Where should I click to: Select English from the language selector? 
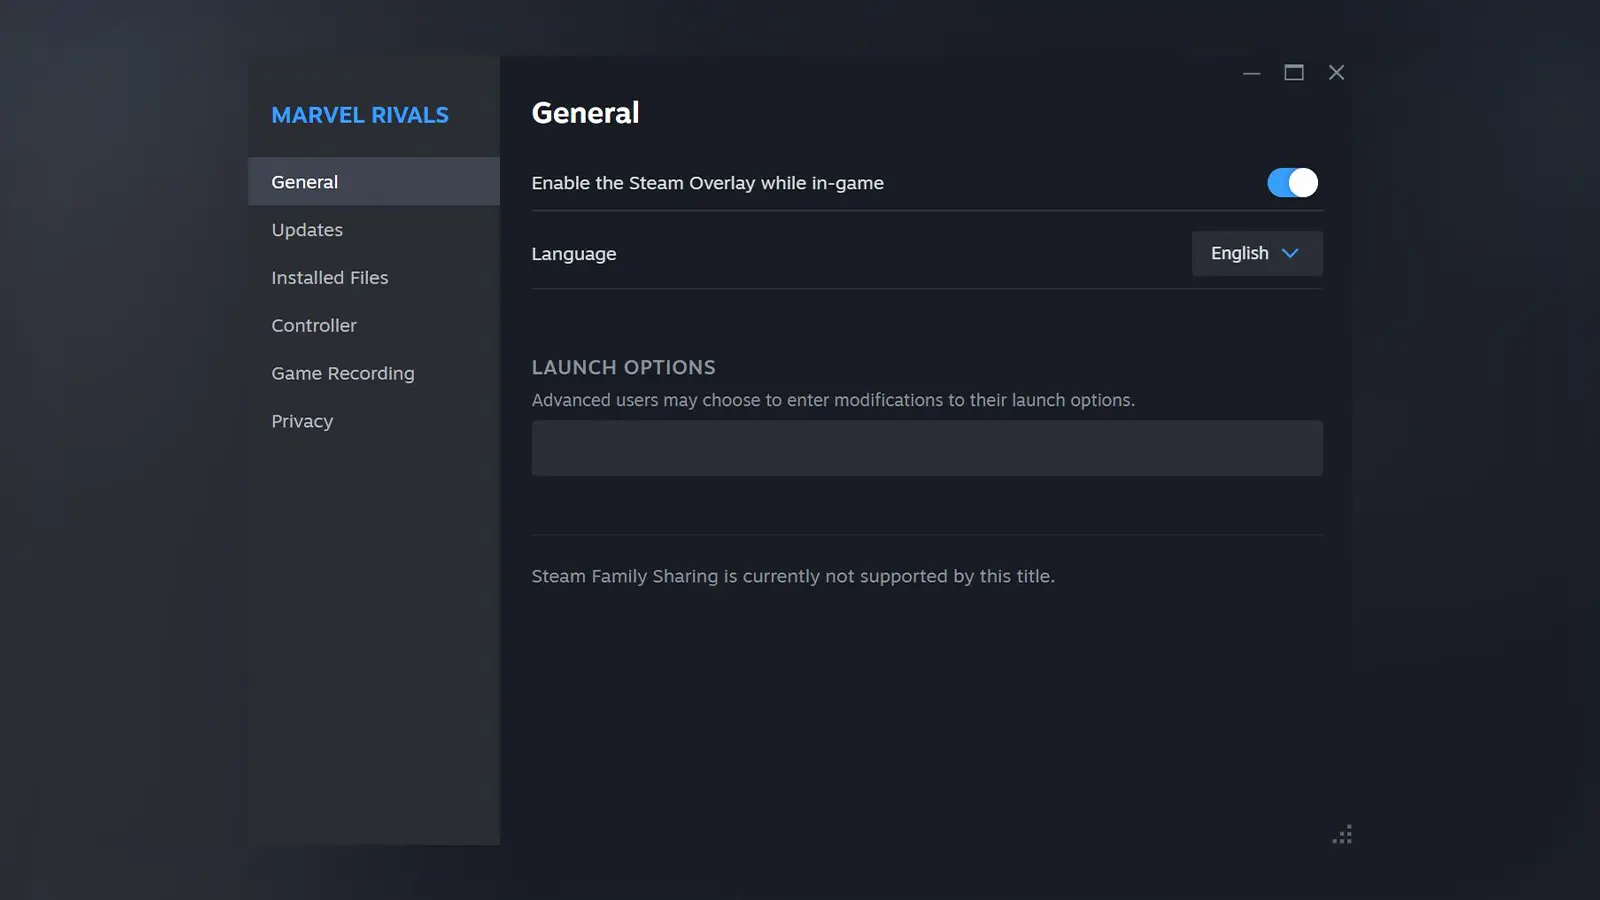click(x=1239, y=253)
